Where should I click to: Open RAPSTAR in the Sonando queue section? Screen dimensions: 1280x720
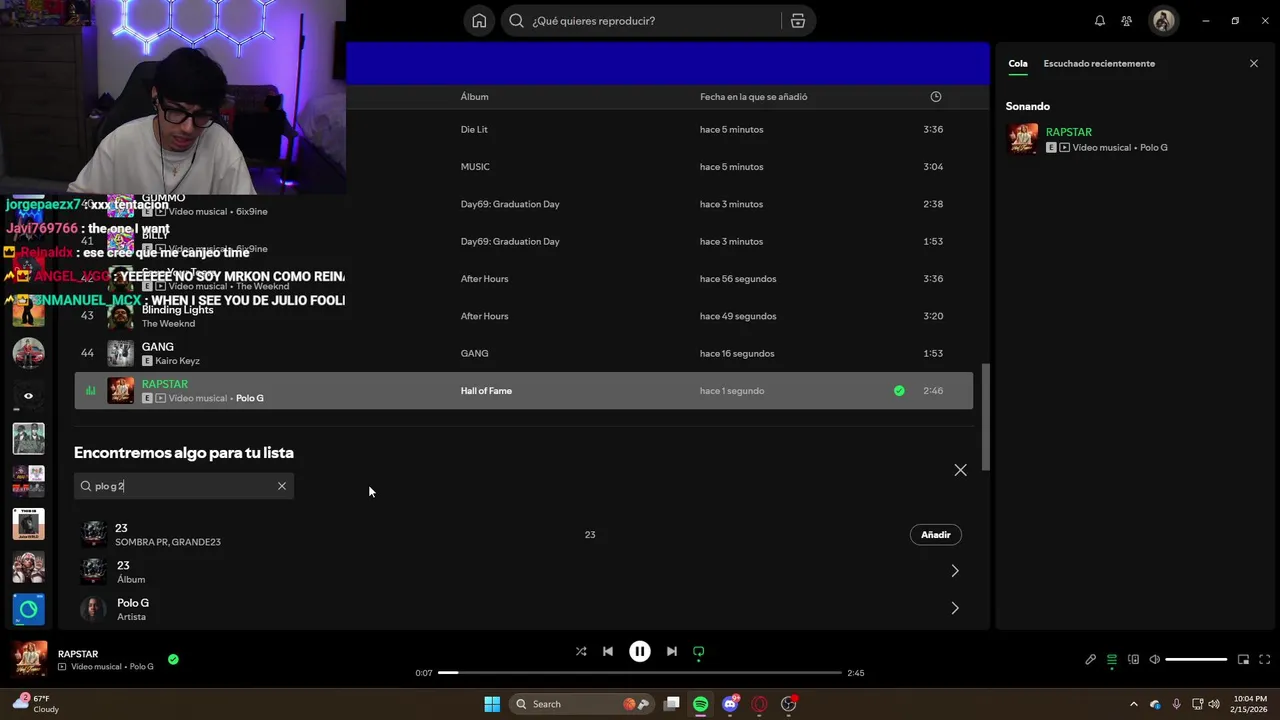(x=1068, y=132)
